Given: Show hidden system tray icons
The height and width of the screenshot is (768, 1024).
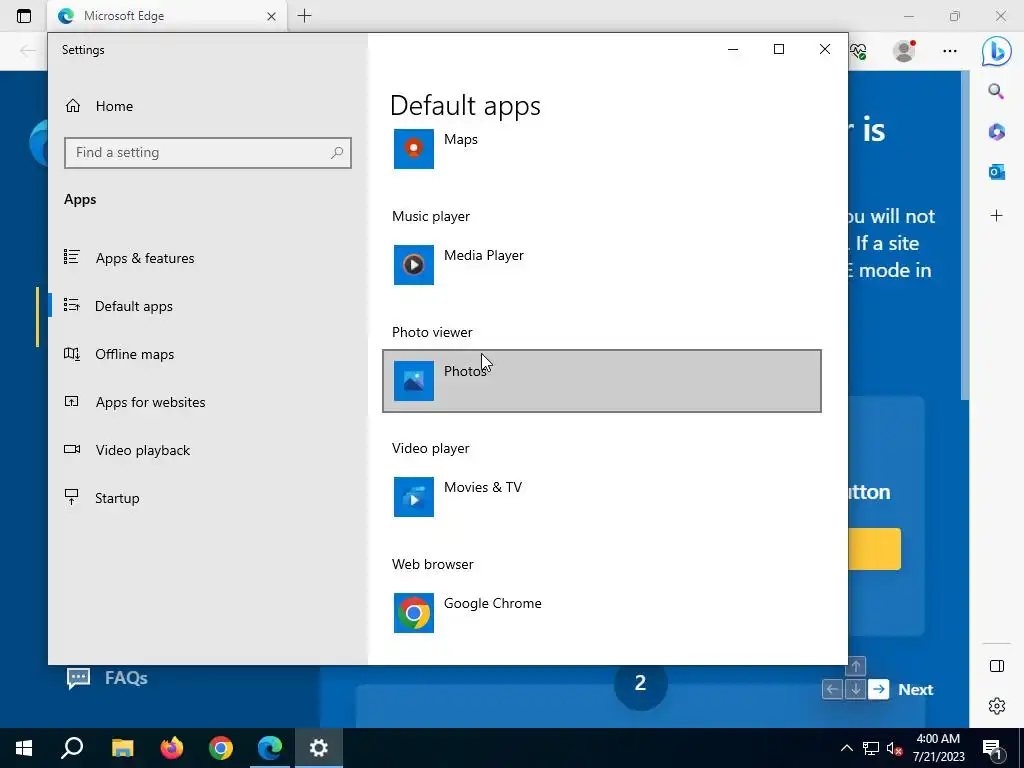Looking at the screenshot, I should pyautogui.click(x=846, y=748).
